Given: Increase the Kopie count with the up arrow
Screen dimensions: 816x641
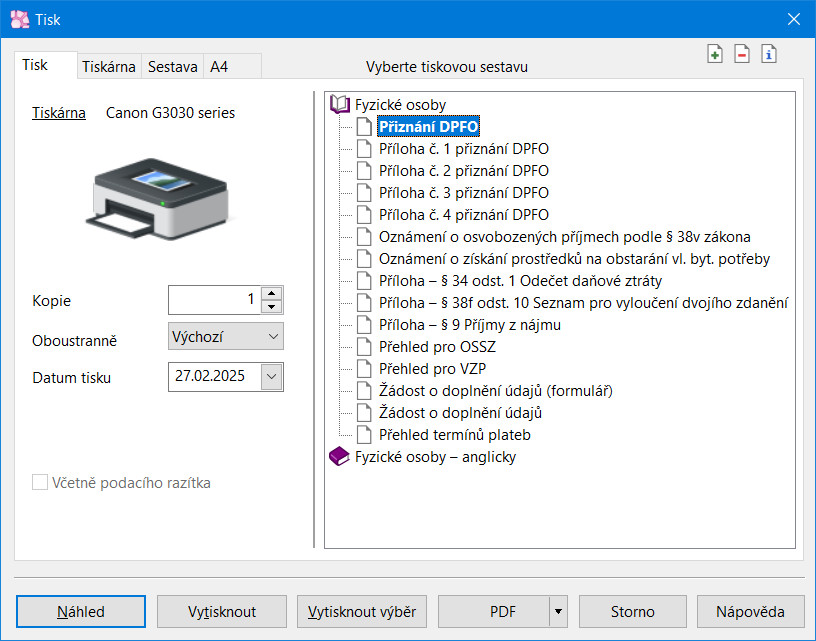Looking at the screenshot, I should tap(272, 293).
